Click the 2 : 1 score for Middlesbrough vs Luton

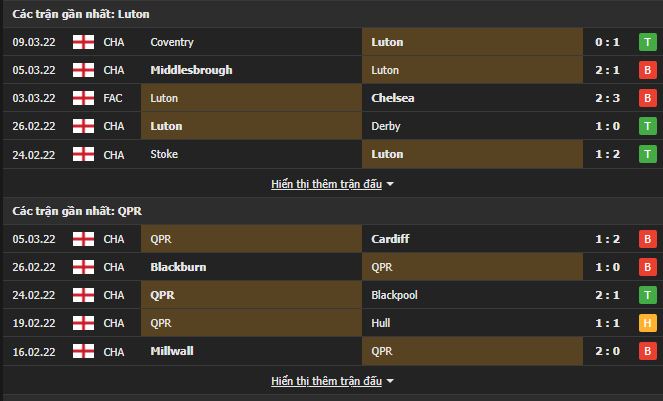pyautogui.click(x=607, y=70)
